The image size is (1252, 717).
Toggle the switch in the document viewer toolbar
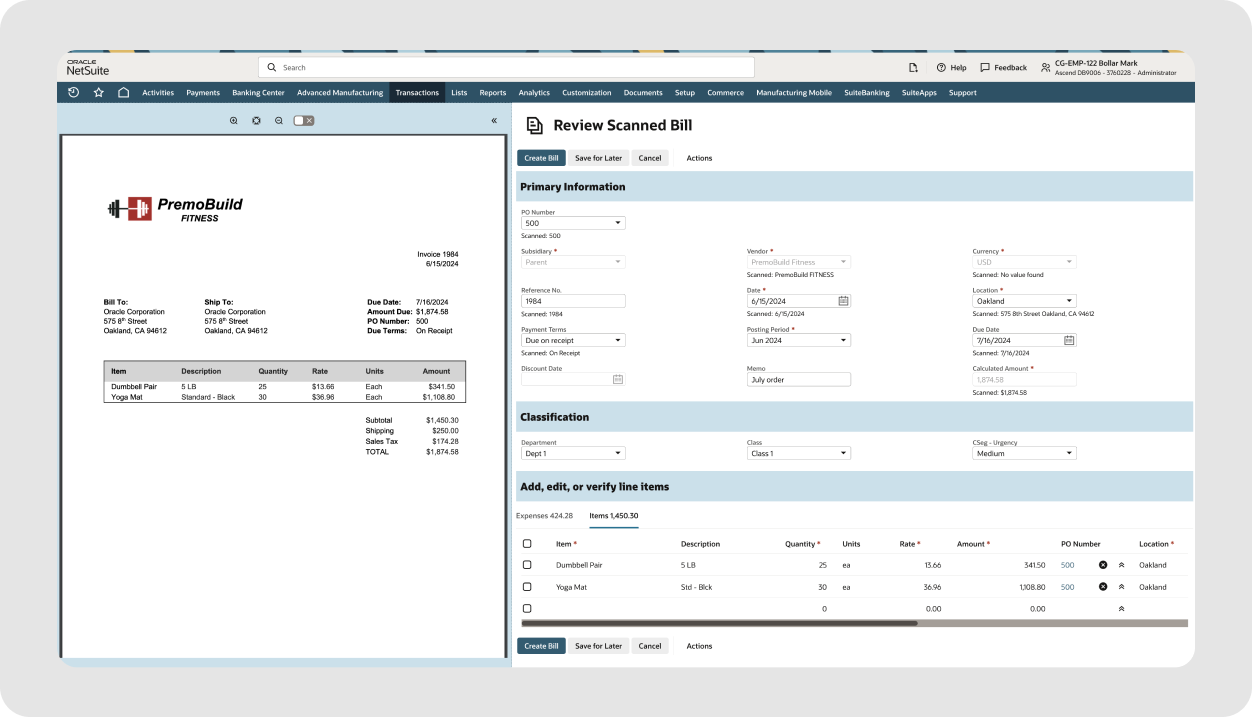303,119
